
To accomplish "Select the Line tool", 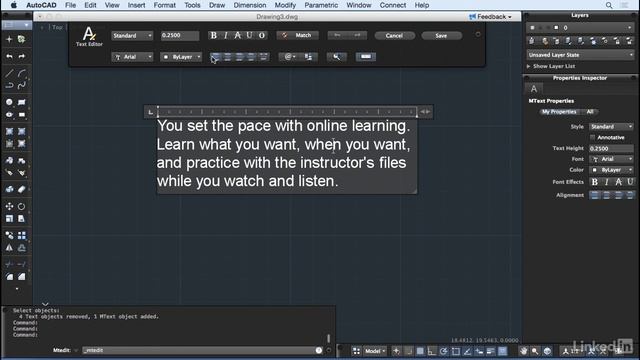I will click(x=9, y=73).
